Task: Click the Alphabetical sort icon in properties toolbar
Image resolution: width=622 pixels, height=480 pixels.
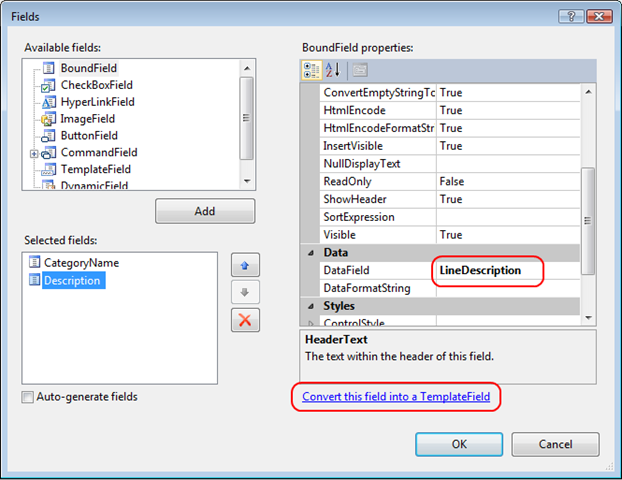Action: coord(335,69)
